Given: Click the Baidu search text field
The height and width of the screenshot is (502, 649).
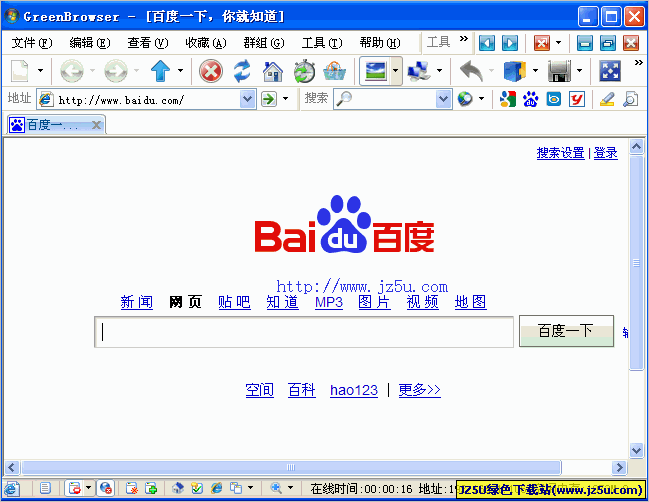Looking at the screenshot, I should click(304, 332).
